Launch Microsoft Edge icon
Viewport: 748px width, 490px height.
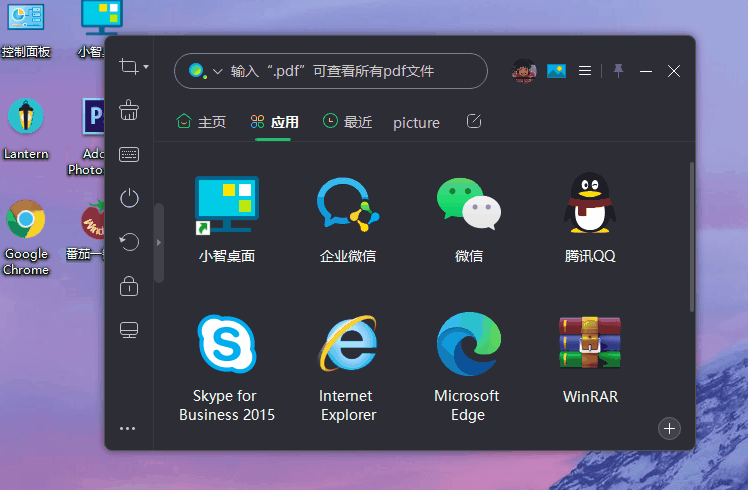click(469, 344)
